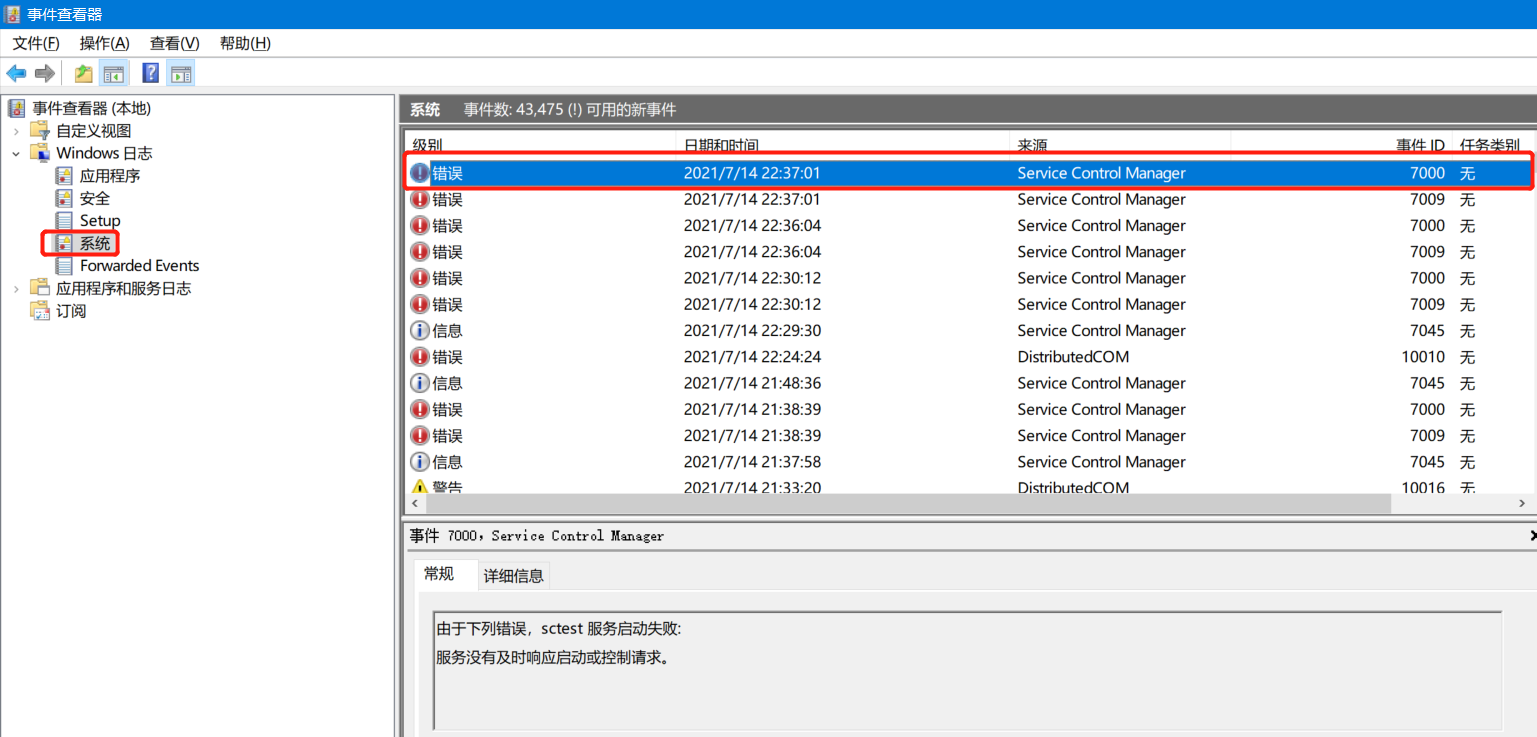Screen dimensions: 1537x737
Task: Open the 操作(A) menu
Action: point(105,43)
